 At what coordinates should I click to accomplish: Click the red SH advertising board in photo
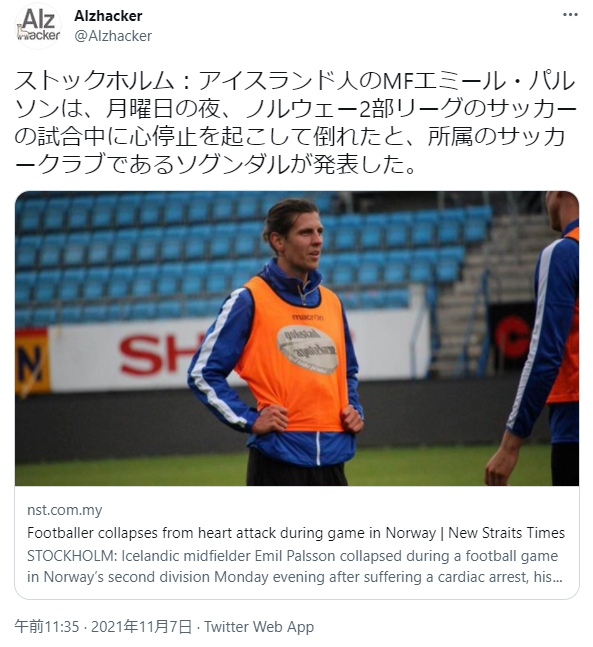153,354
